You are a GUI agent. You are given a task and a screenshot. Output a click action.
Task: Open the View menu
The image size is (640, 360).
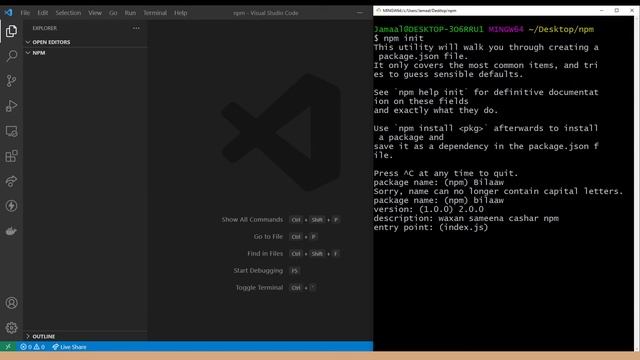pyautogui.click(x=95, y=13)
